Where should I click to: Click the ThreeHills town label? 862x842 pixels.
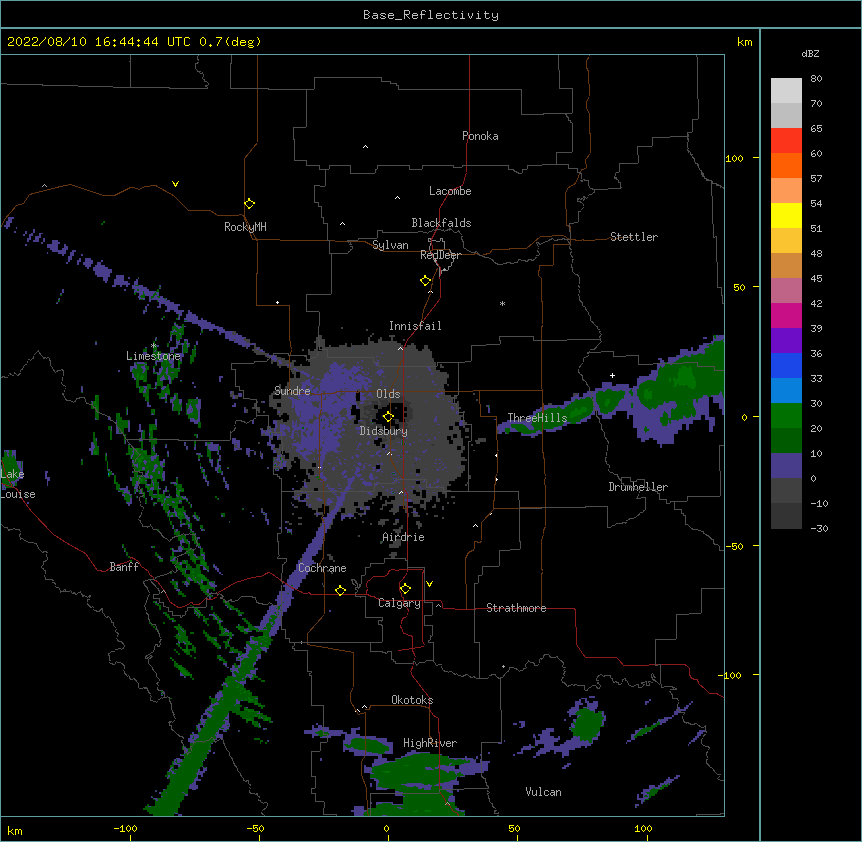(x=537, y=418)
